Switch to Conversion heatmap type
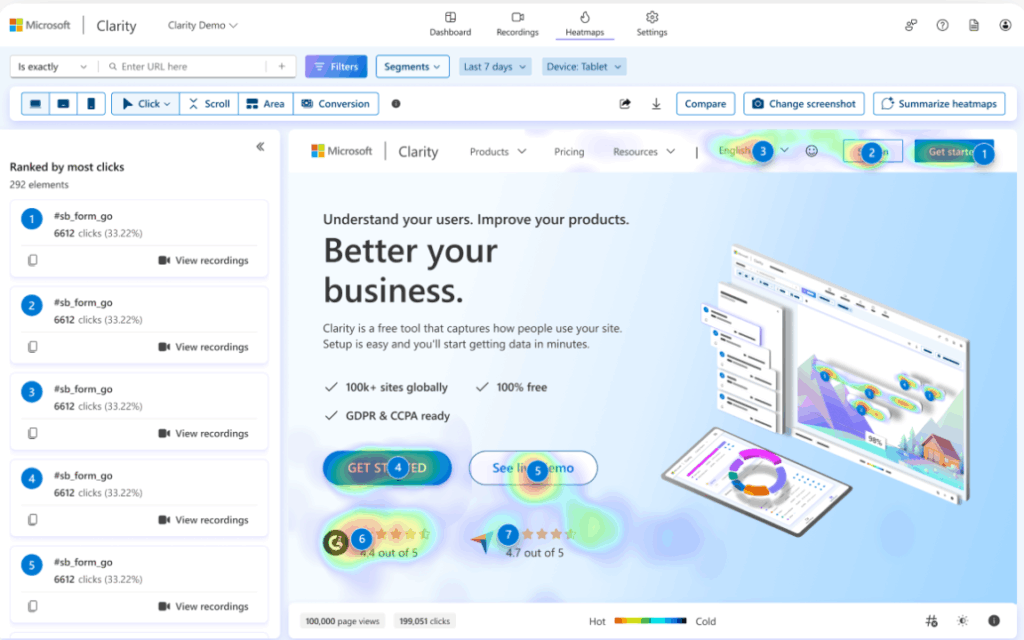 [x=336, y=104]
